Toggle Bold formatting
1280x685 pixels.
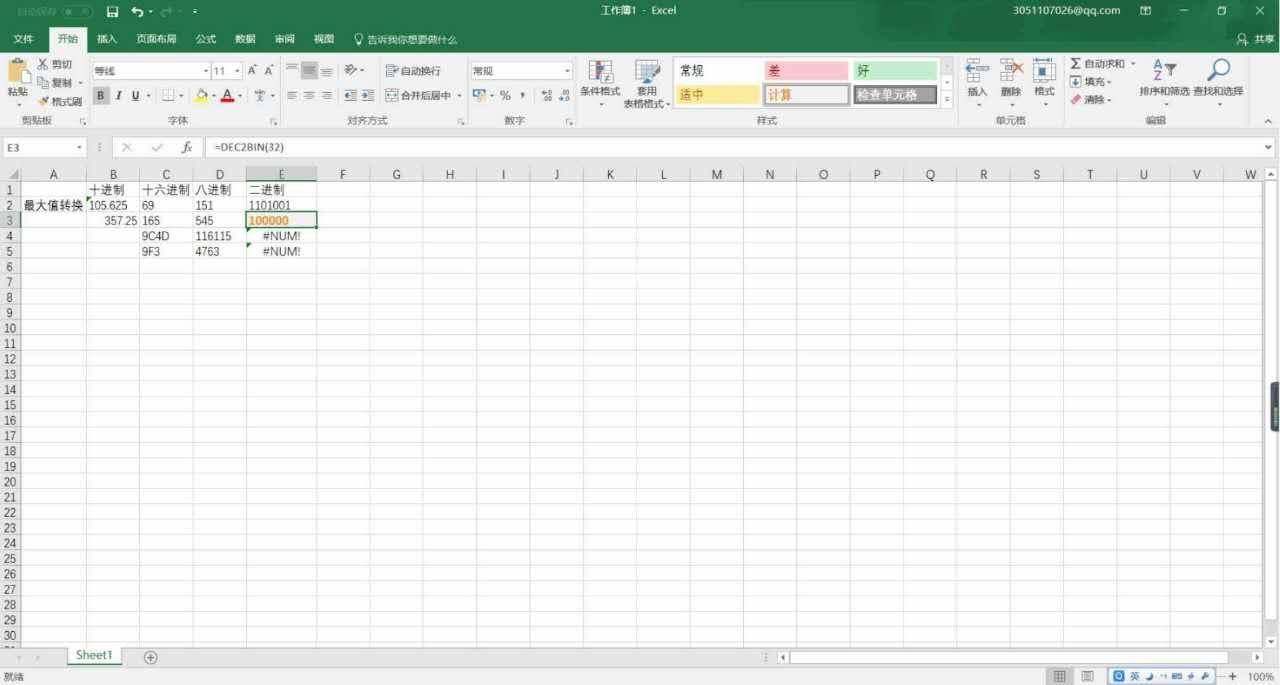[101, 96]
